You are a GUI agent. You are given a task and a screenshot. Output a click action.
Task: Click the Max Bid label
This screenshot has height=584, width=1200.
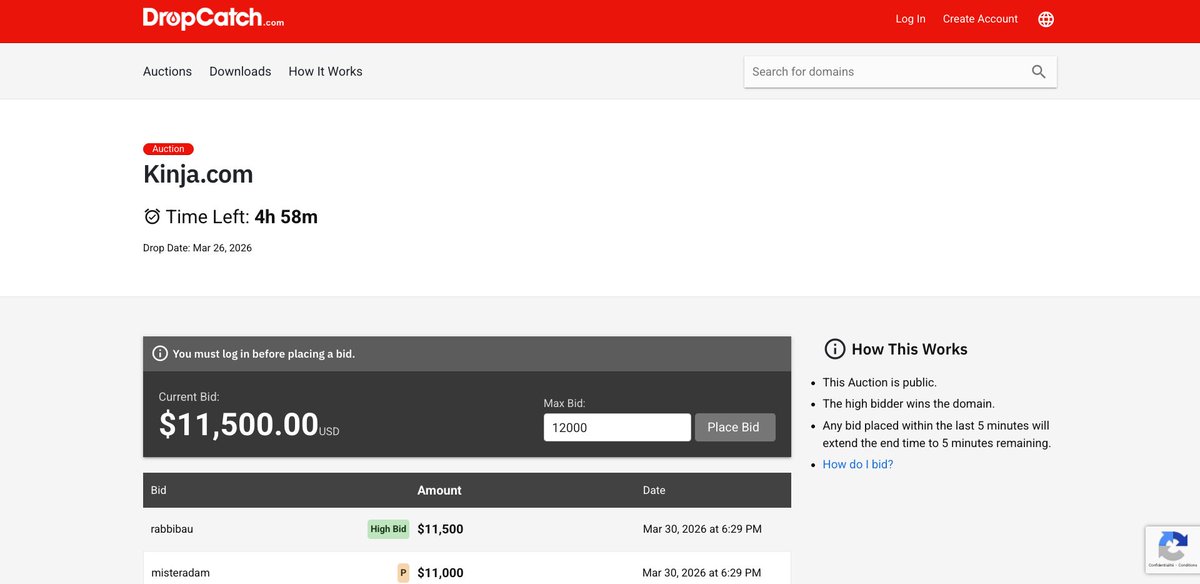coord(564,404)
